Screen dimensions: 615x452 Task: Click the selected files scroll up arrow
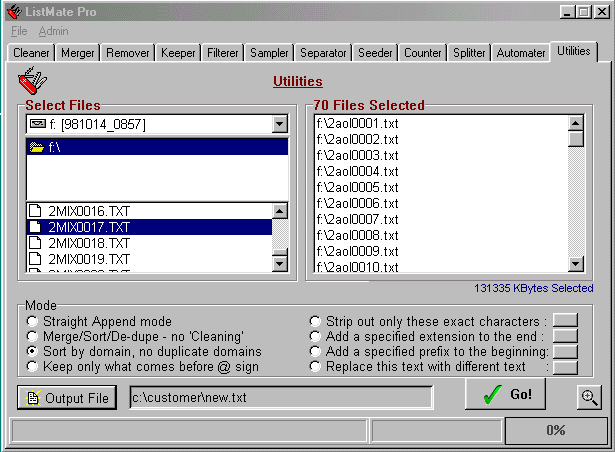[575, 124]
